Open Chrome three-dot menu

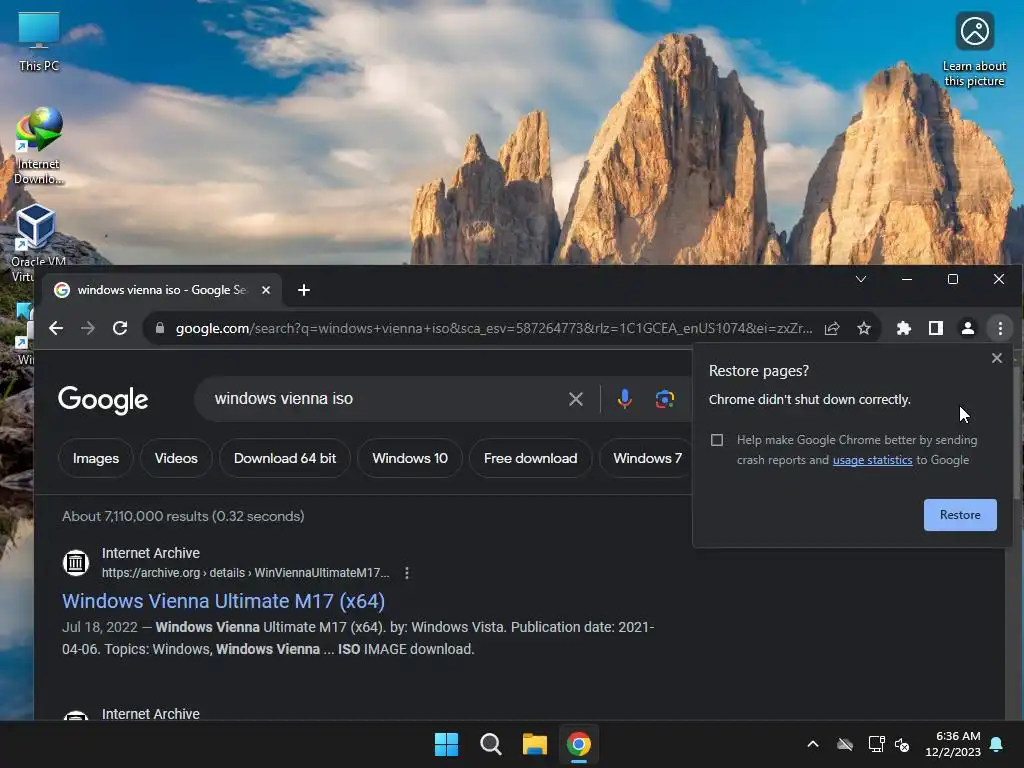[x=1000, y=328]
